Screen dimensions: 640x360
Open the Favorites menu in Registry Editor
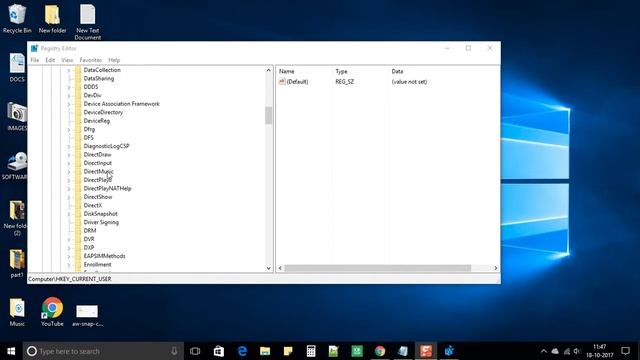90,60
